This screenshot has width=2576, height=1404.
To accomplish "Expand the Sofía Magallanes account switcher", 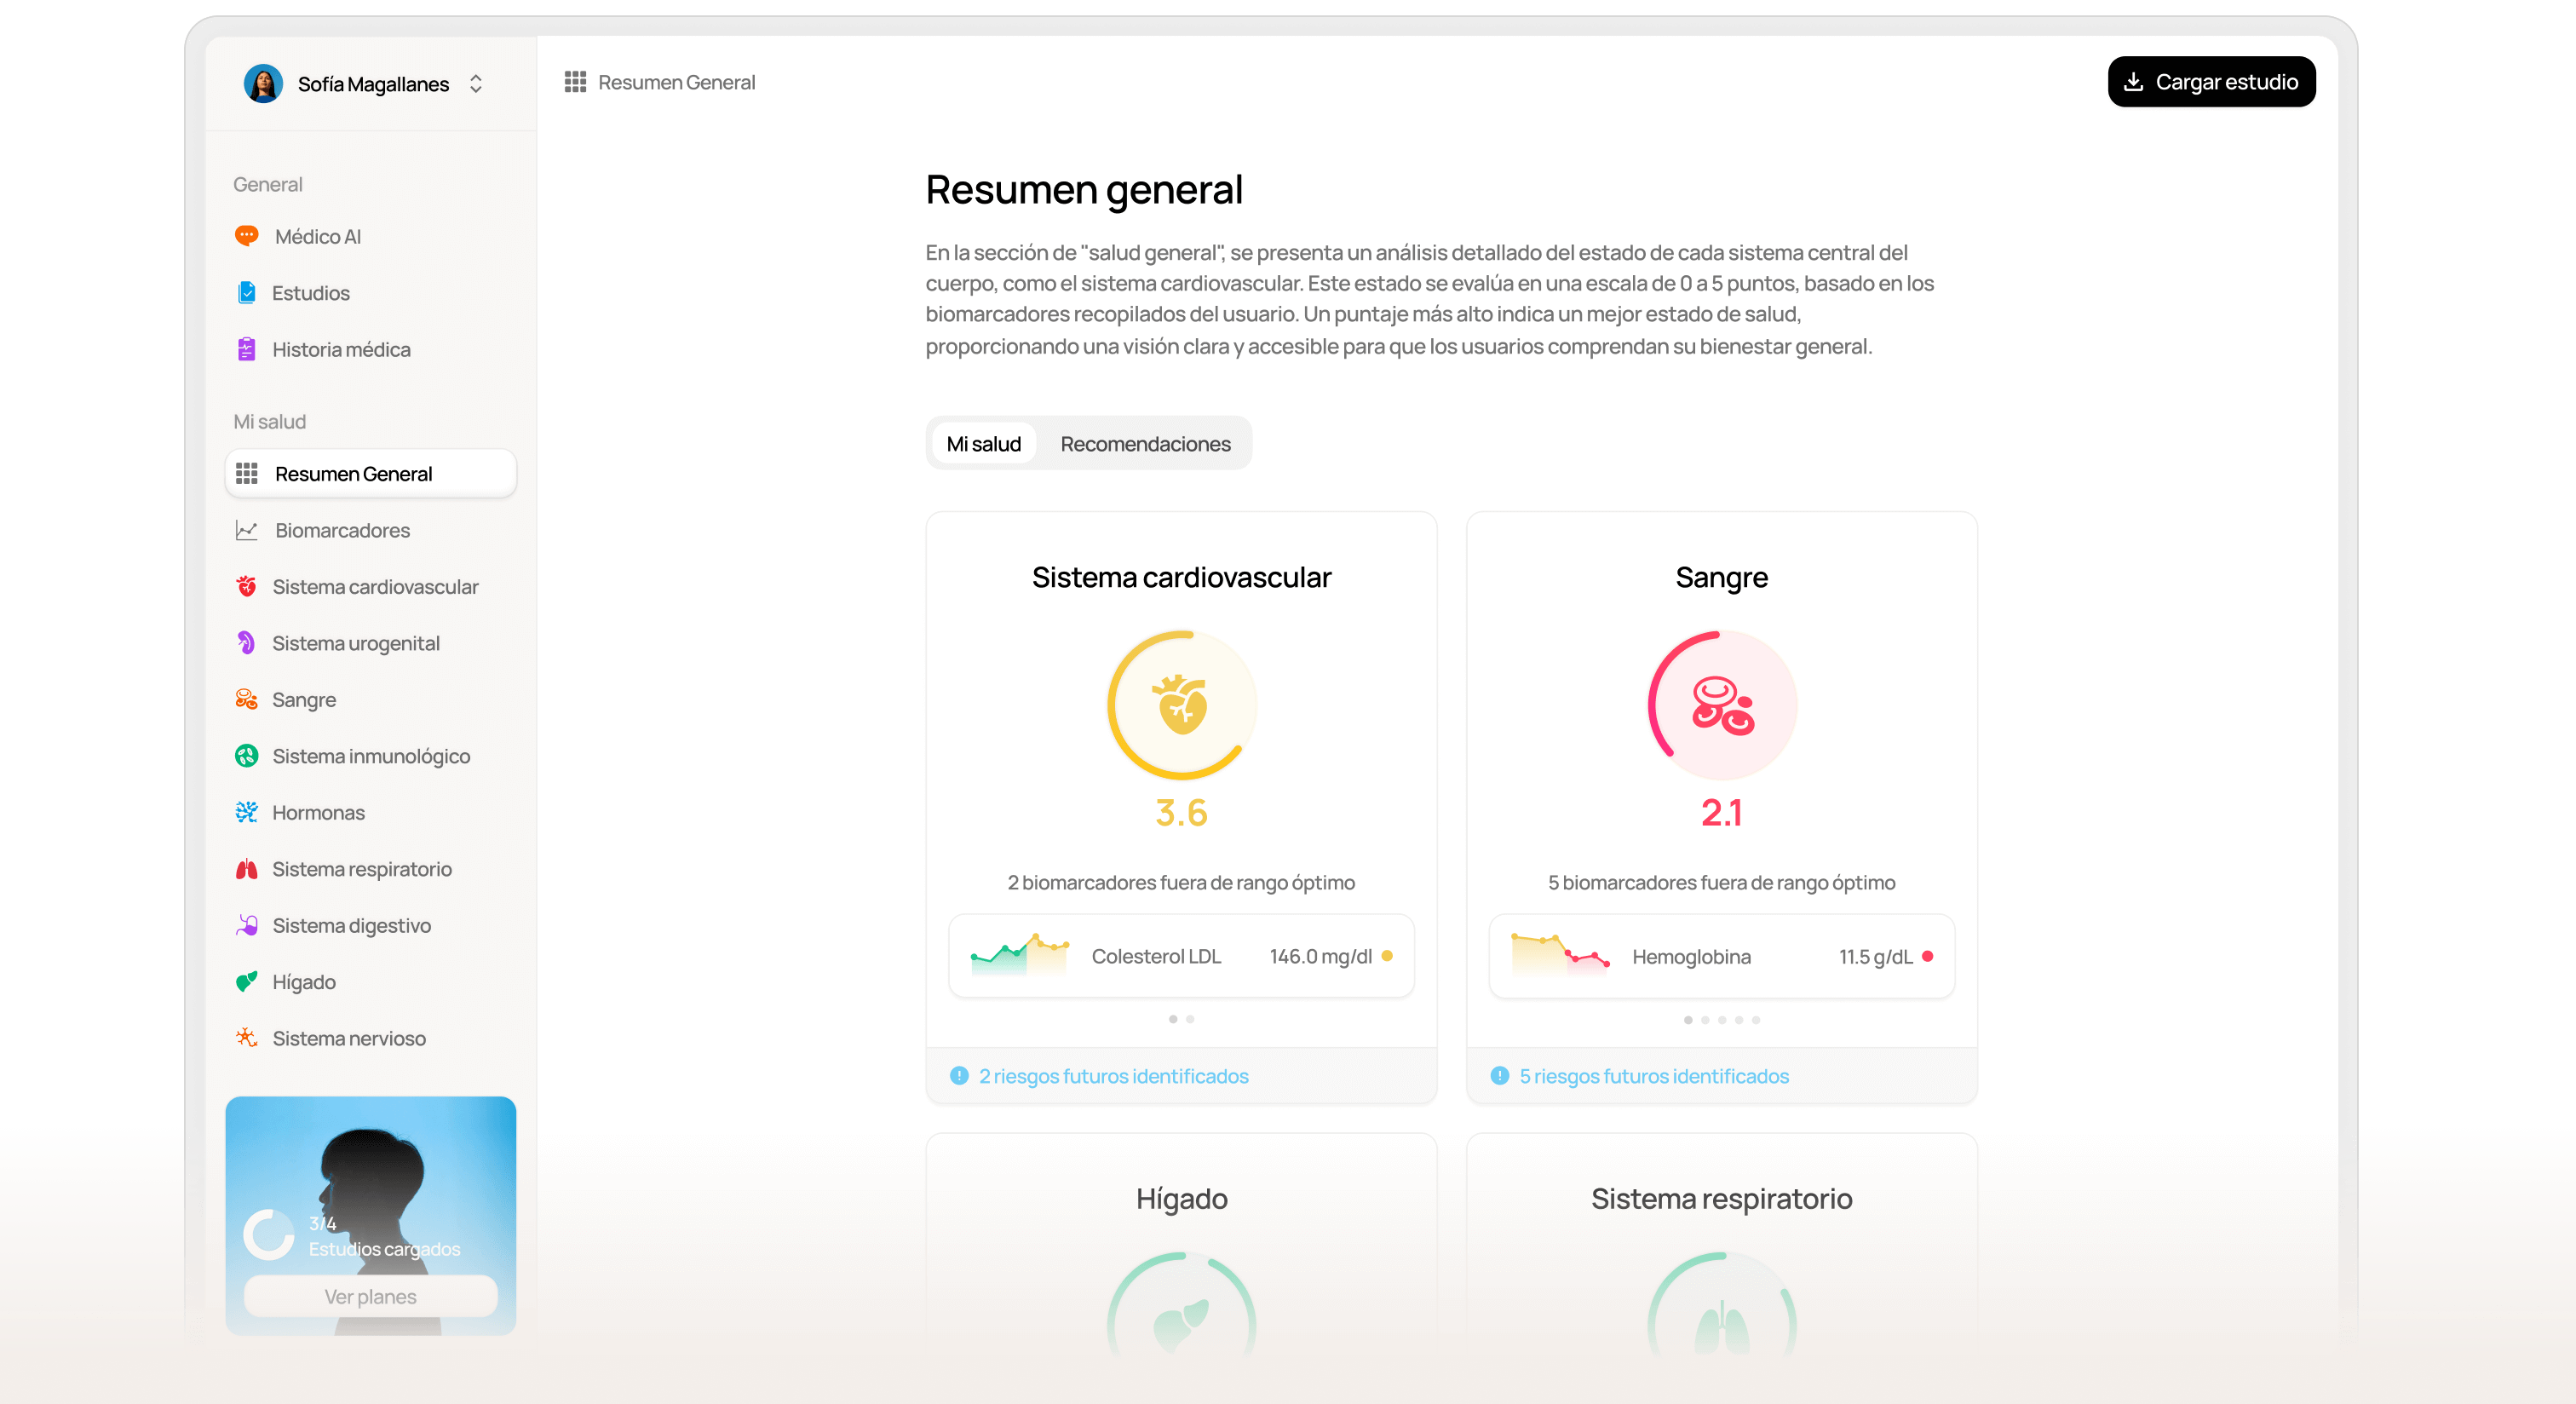I will click(476, 84).
